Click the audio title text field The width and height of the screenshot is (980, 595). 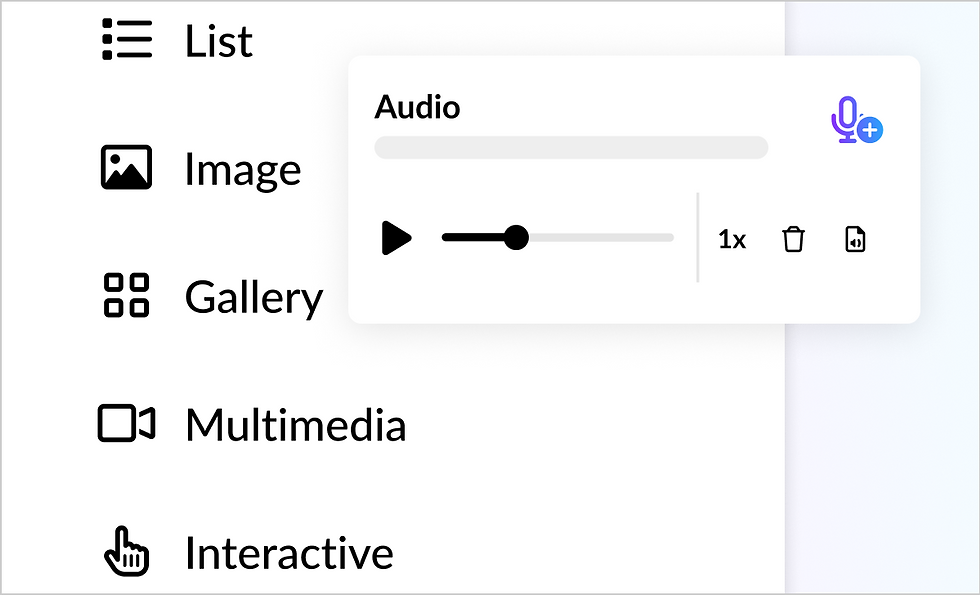click(x=571, y=148)
